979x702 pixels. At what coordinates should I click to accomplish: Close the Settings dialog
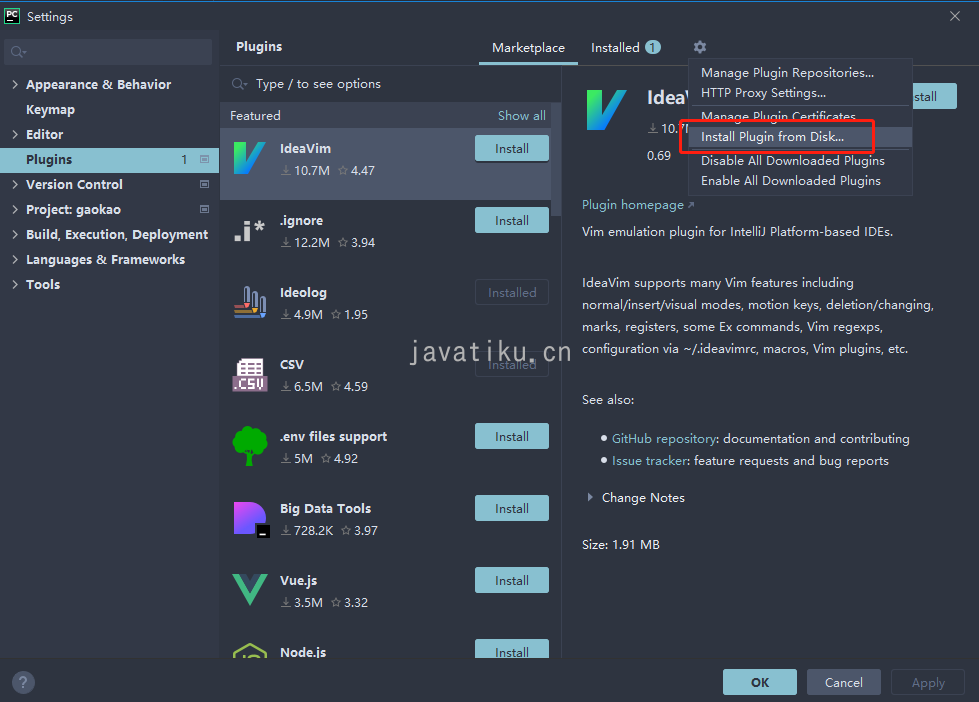click(955, 16)
